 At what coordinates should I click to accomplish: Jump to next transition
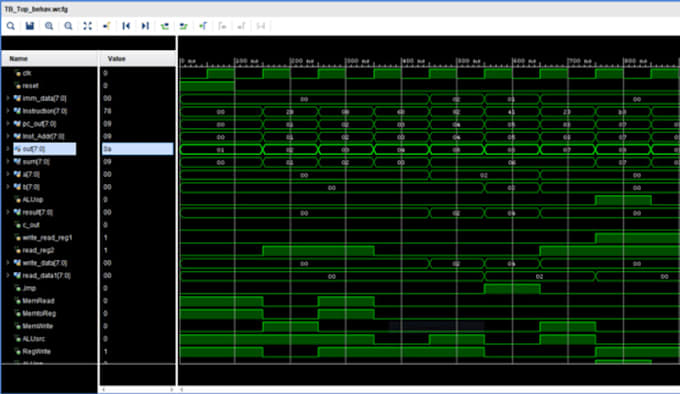[183, 26]
